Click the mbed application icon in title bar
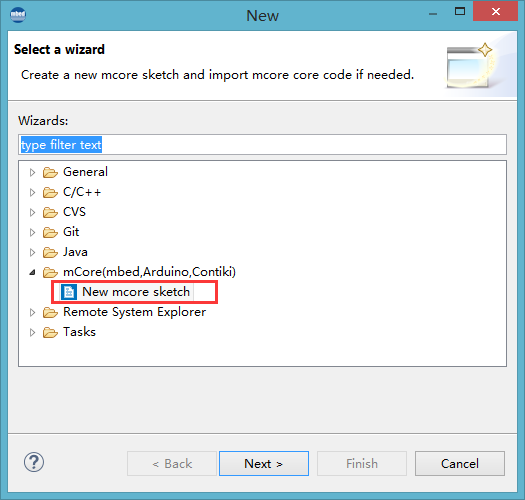 18,14
